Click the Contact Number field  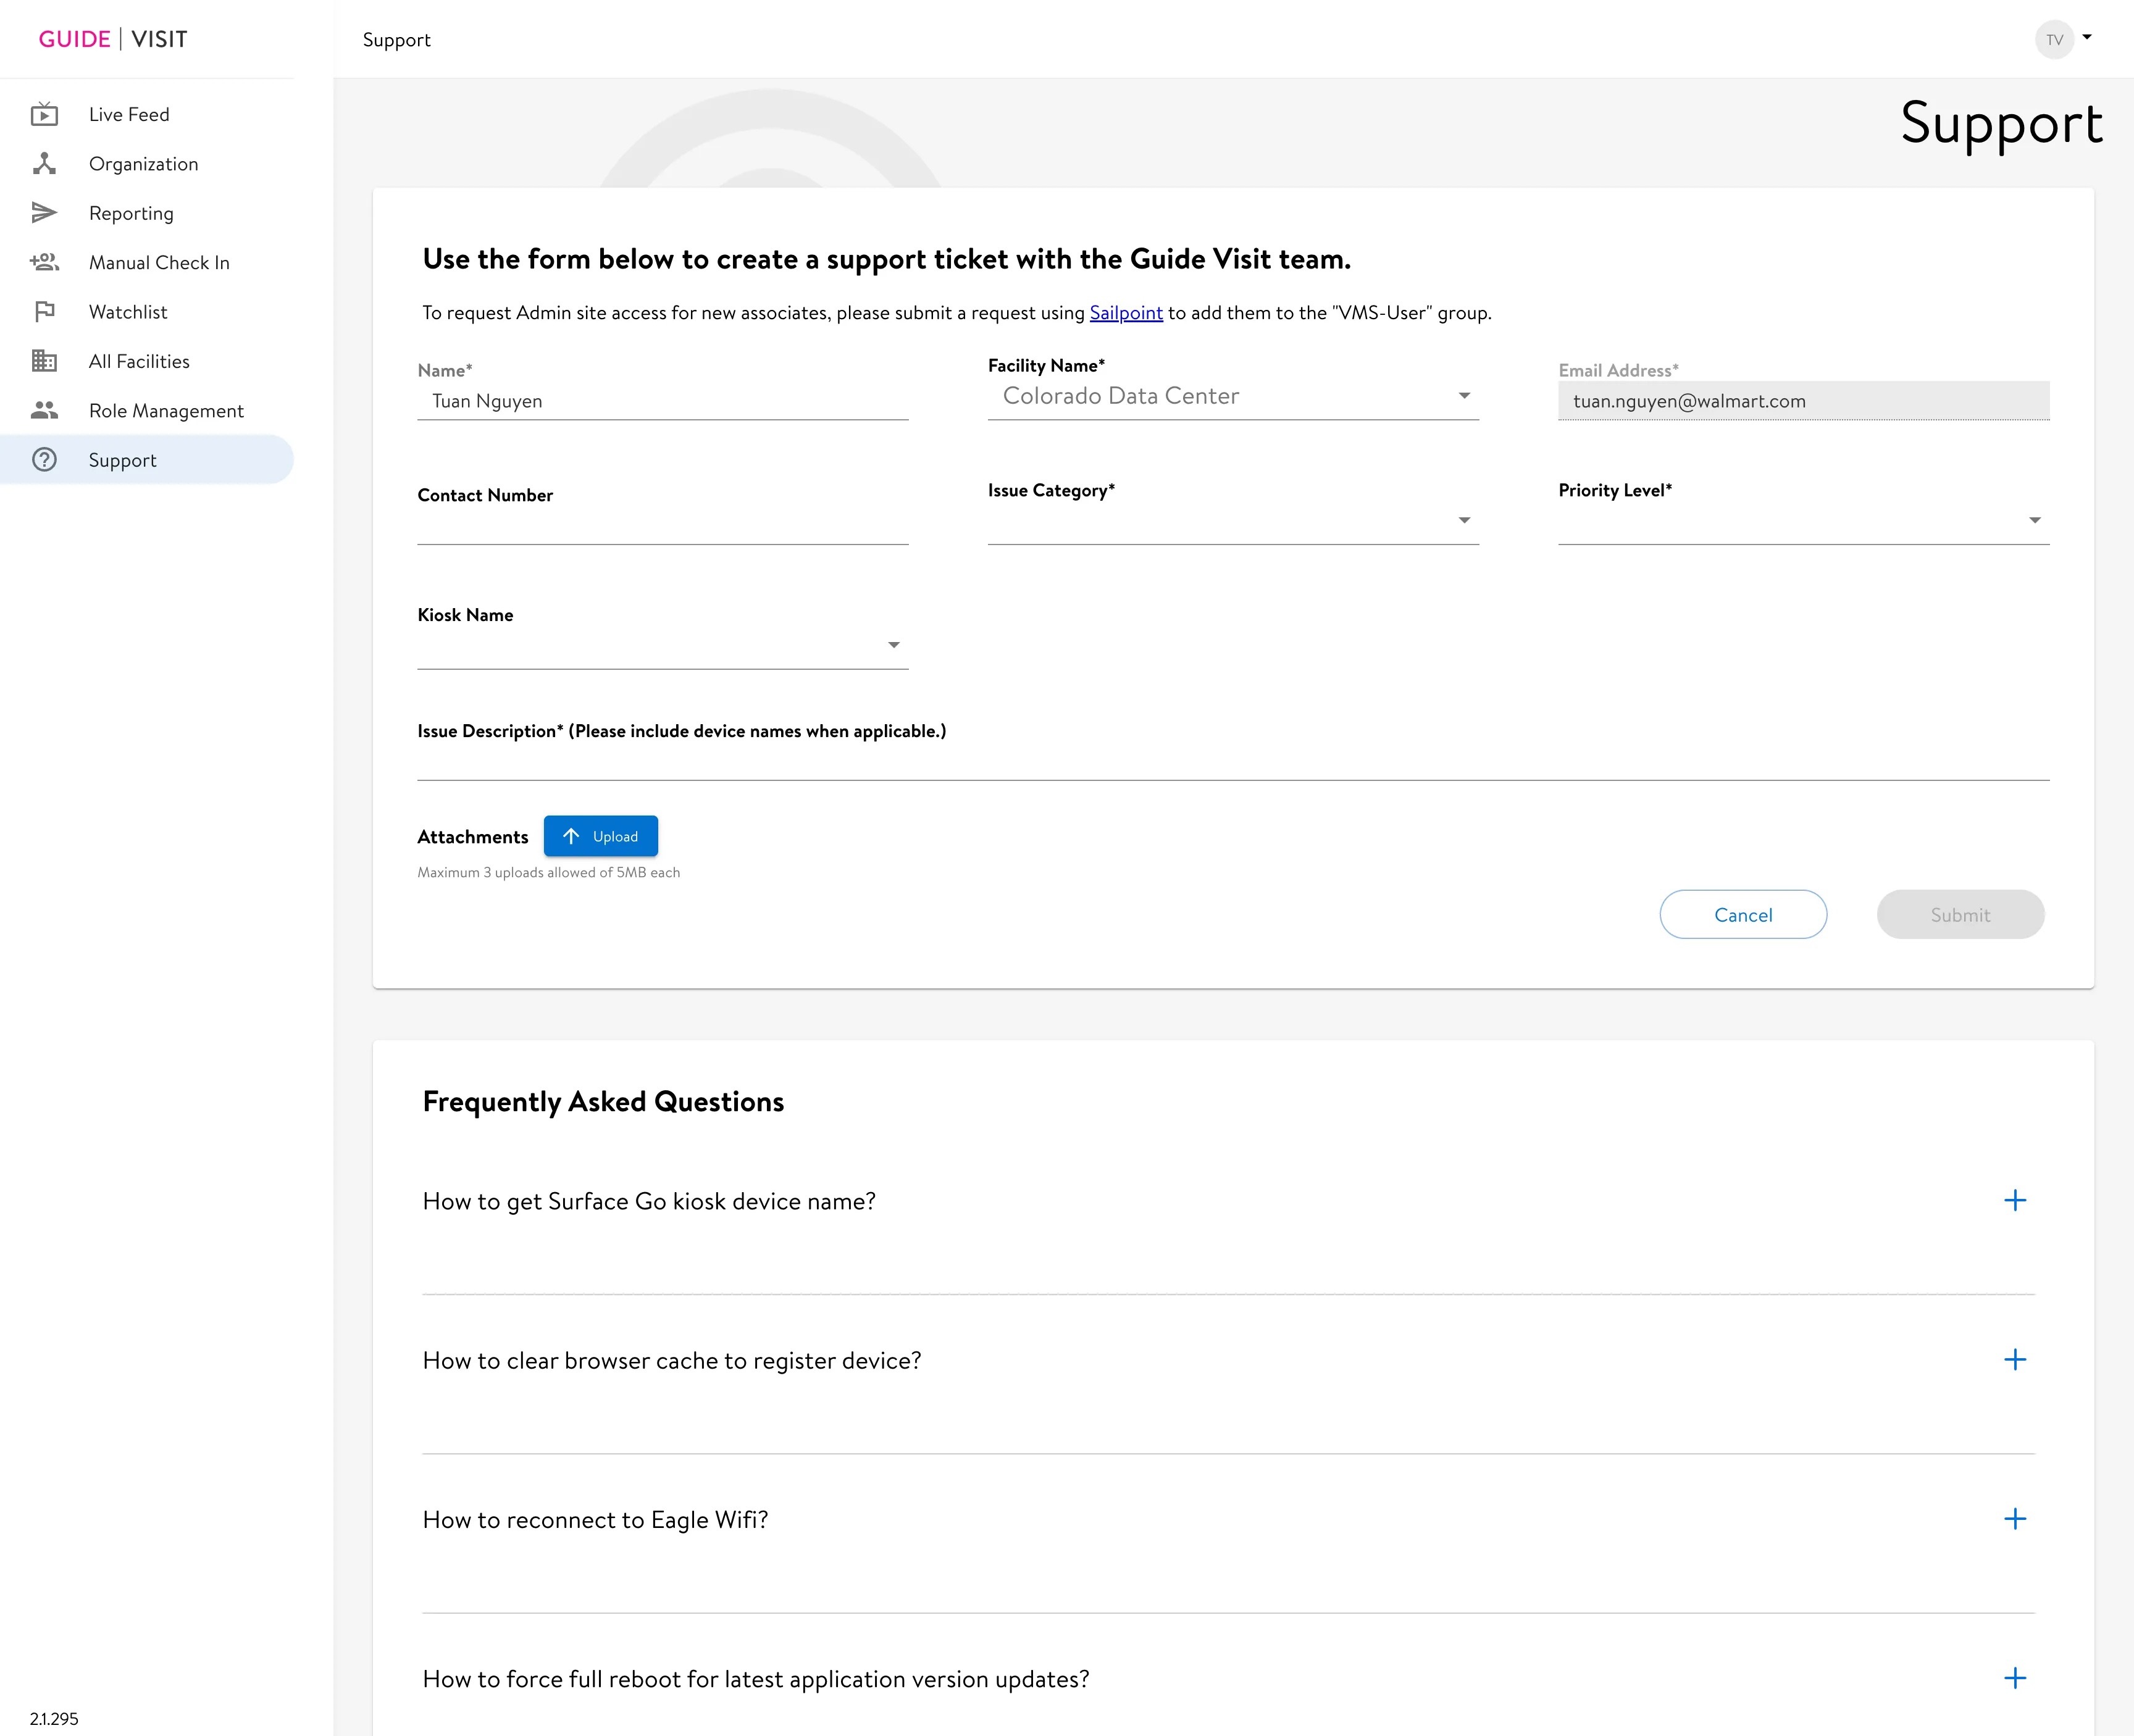coord(662,525)
